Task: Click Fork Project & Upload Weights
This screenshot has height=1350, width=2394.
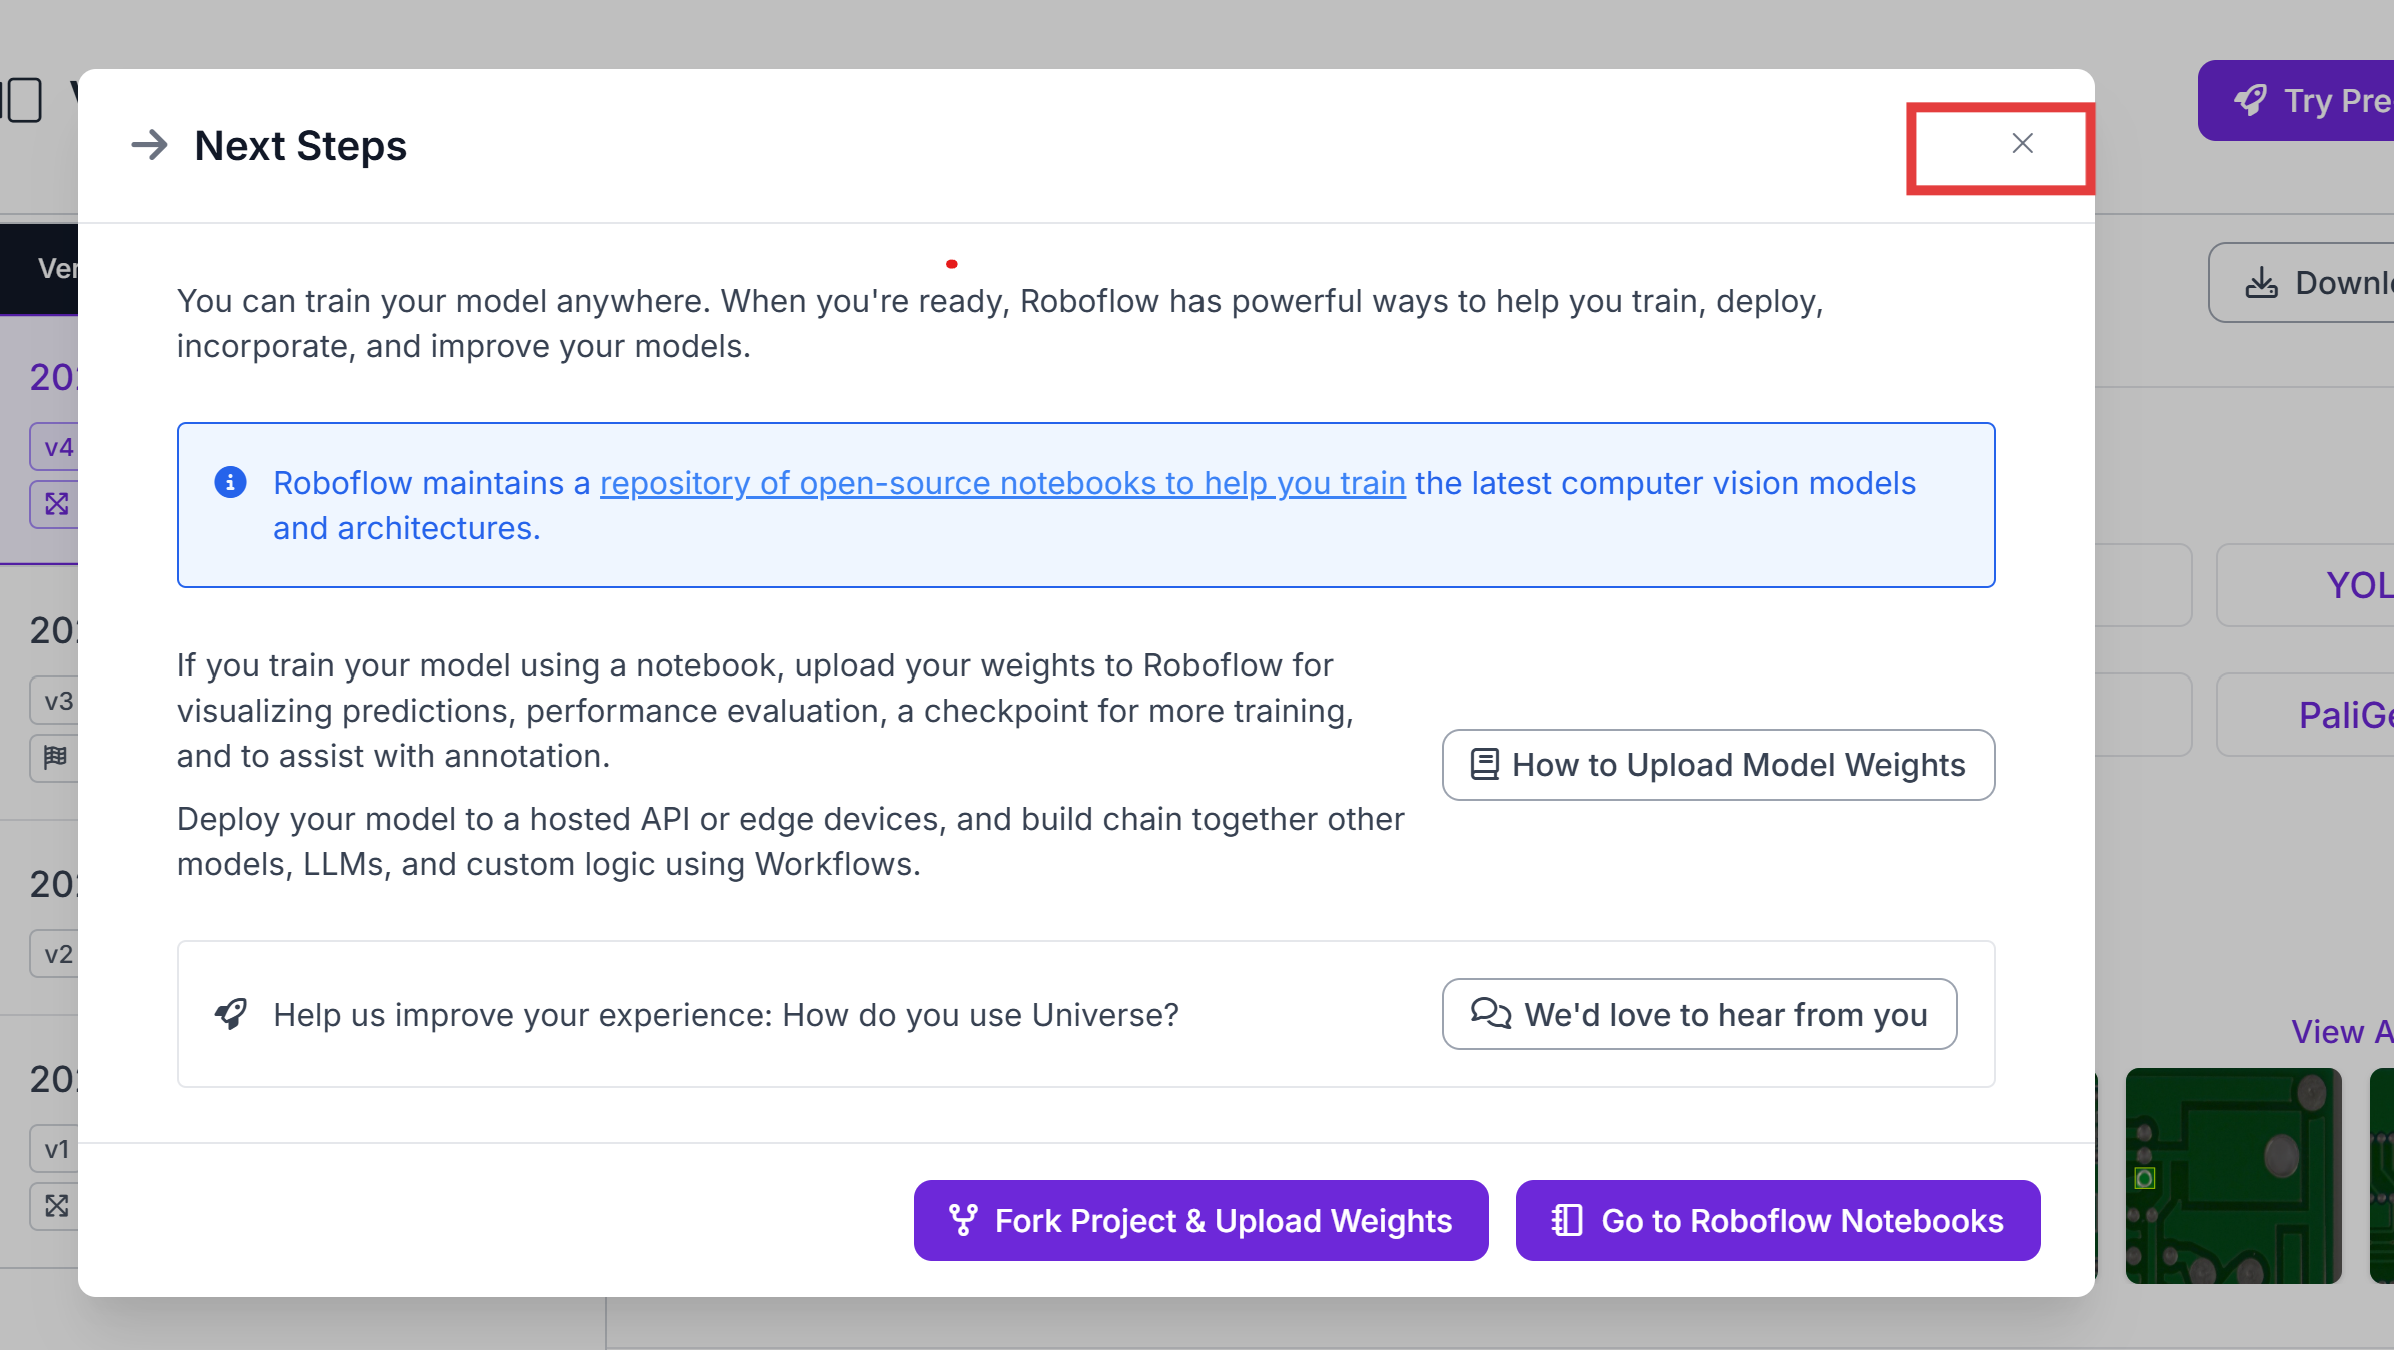Action: tap(1200, 1220)
